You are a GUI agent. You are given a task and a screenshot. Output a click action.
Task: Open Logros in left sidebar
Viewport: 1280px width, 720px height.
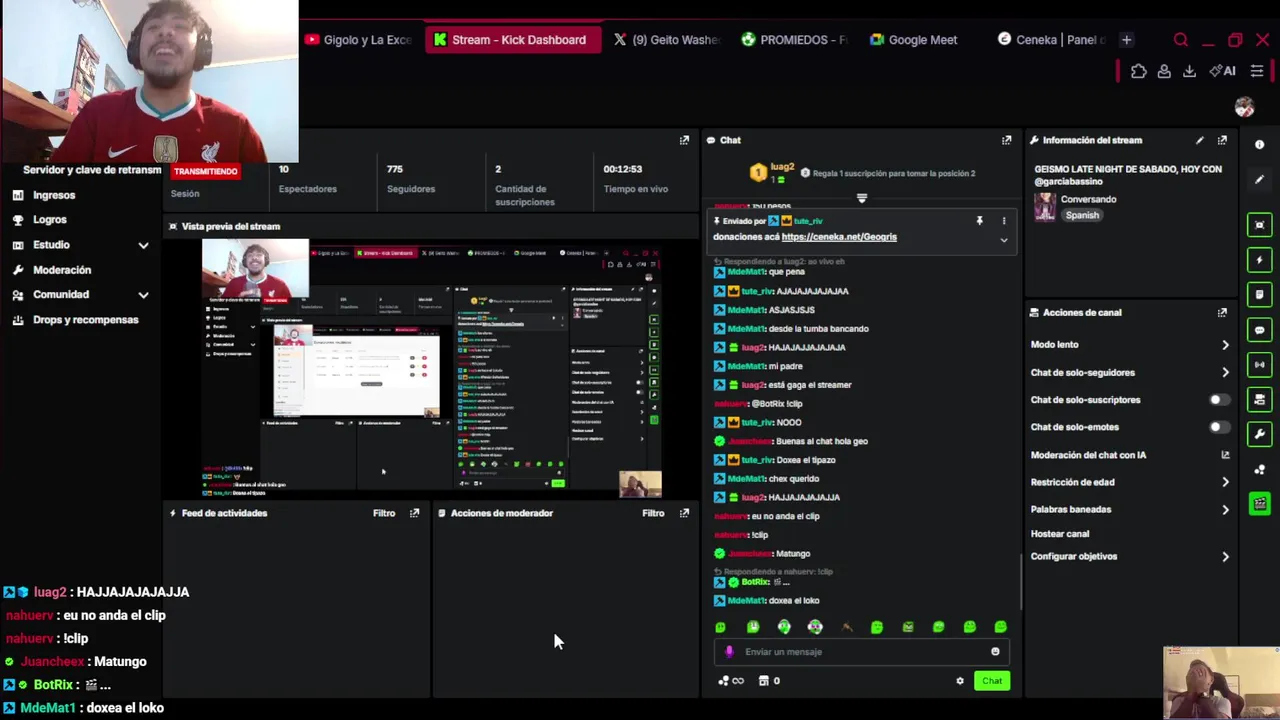(50, 220)
